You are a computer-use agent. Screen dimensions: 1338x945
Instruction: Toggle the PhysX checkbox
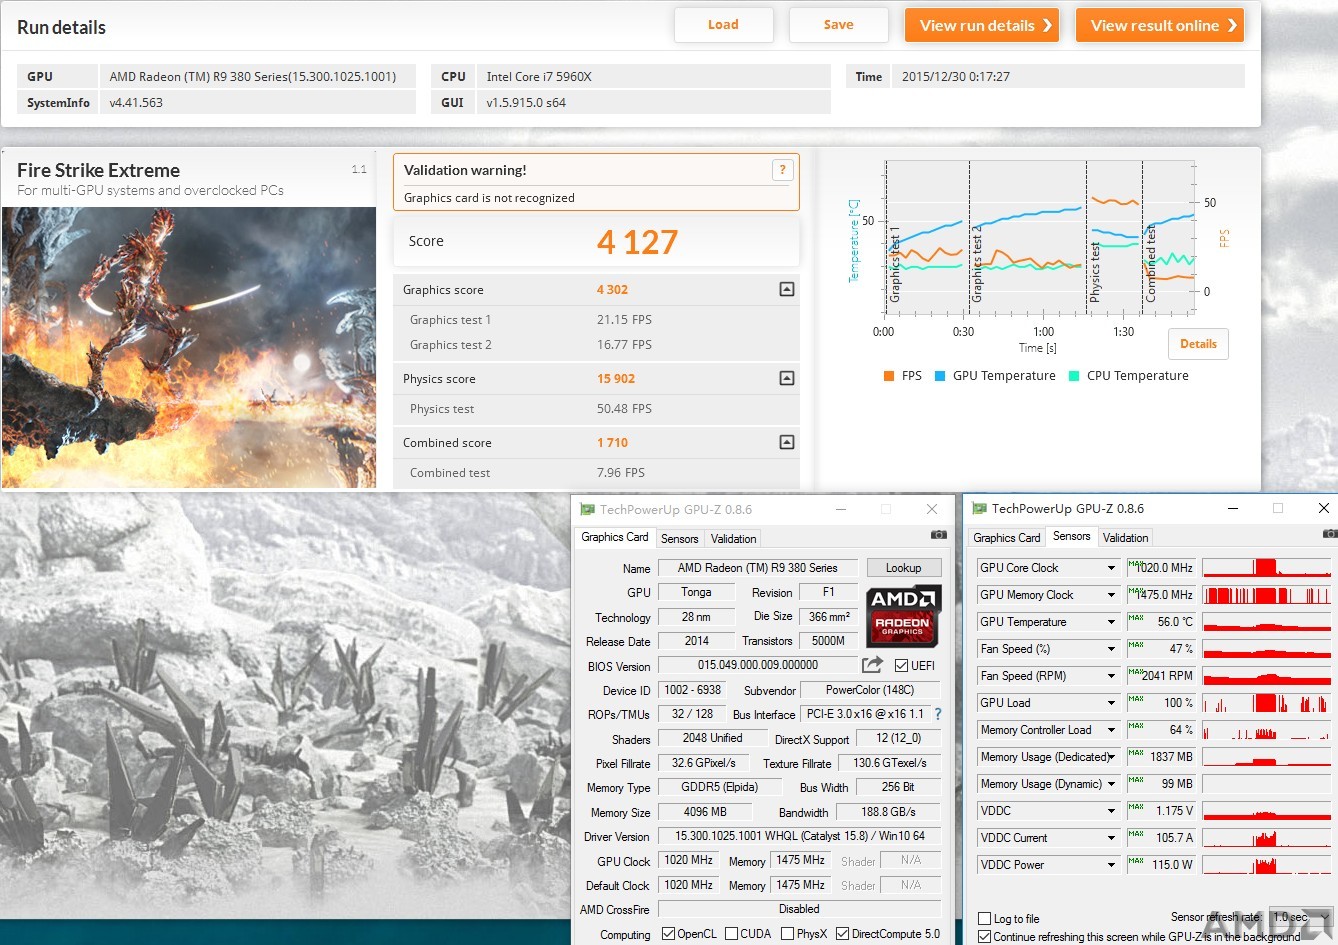click(788, 934)
